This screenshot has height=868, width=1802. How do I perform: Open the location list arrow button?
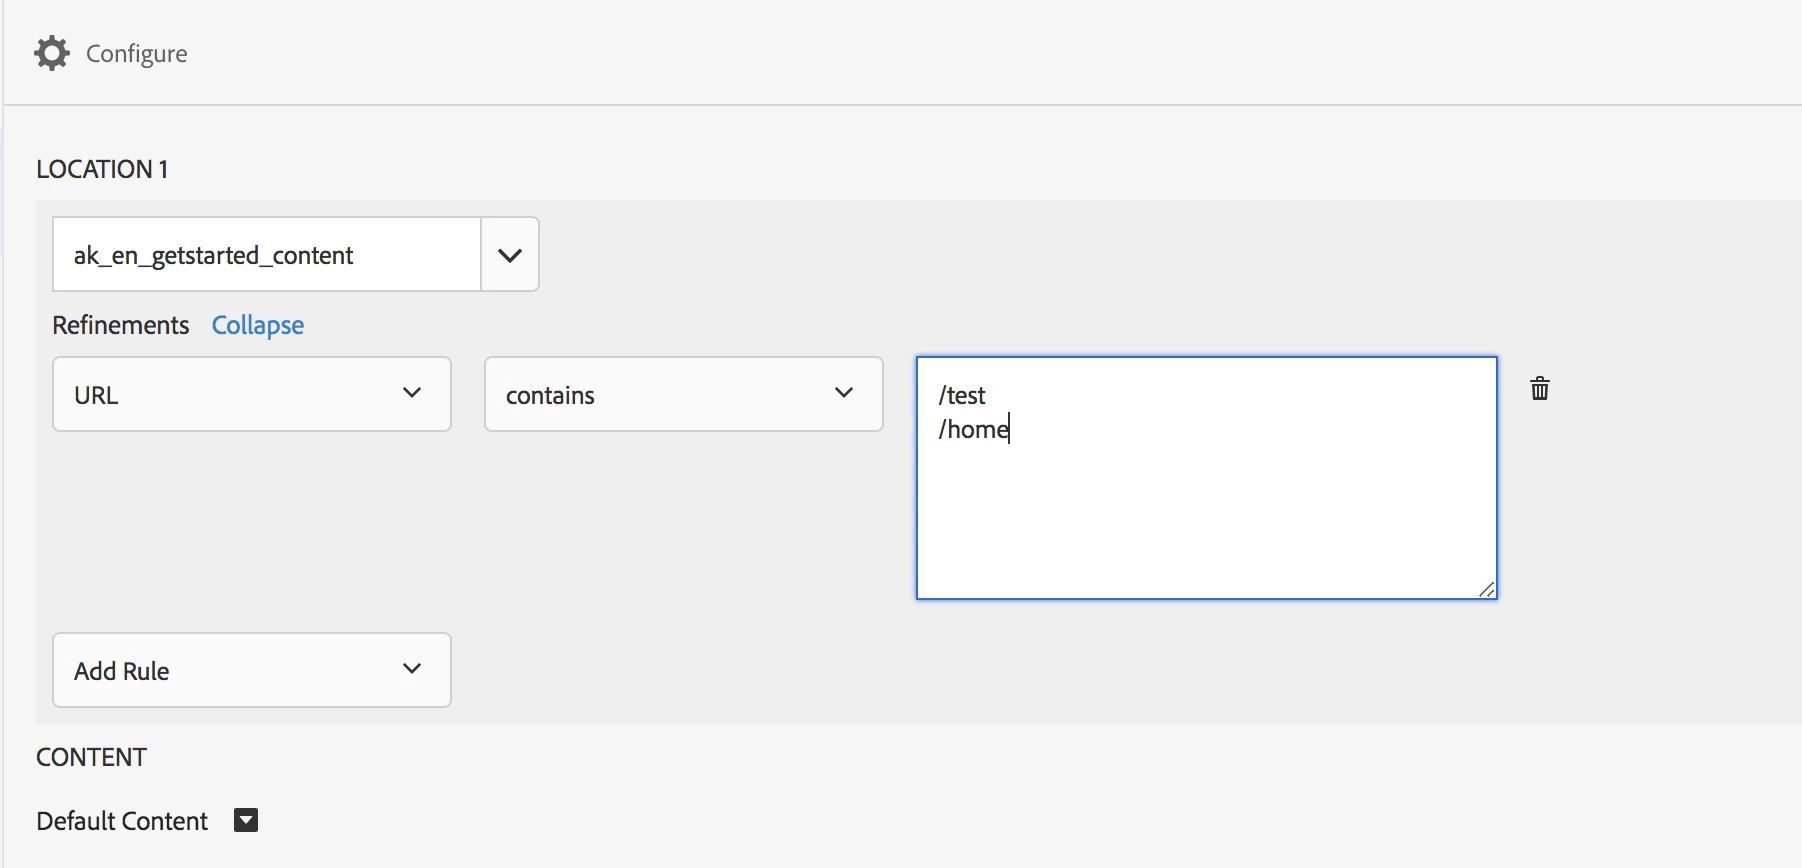click(510, 255)
